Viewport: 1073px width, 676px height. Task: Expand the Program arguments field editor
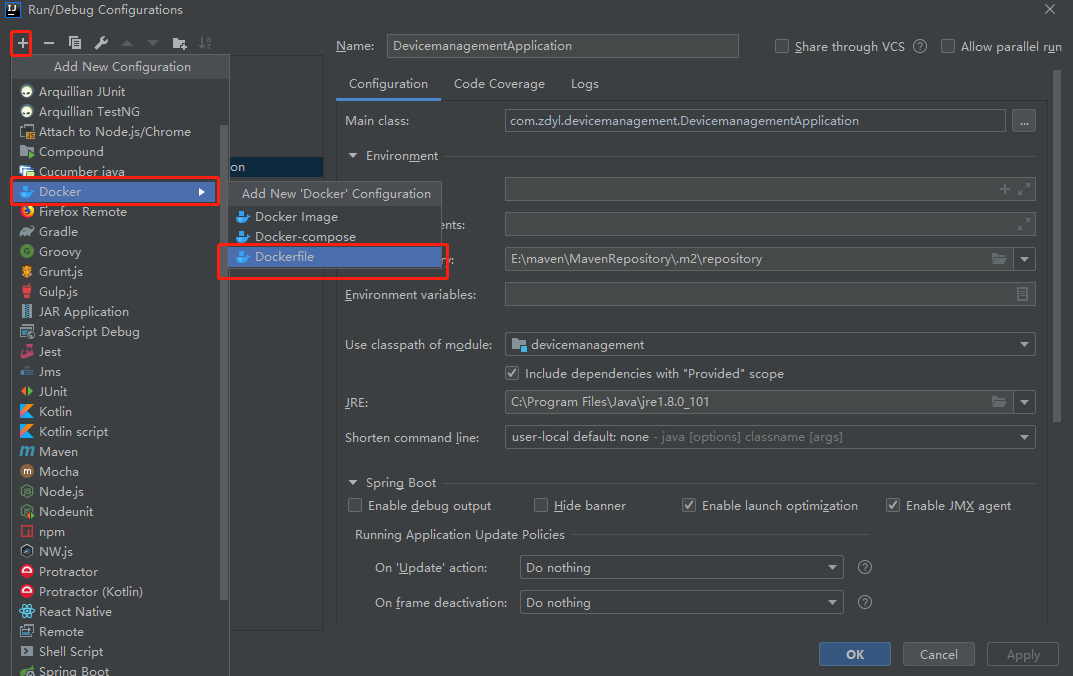coord(1024,224)
